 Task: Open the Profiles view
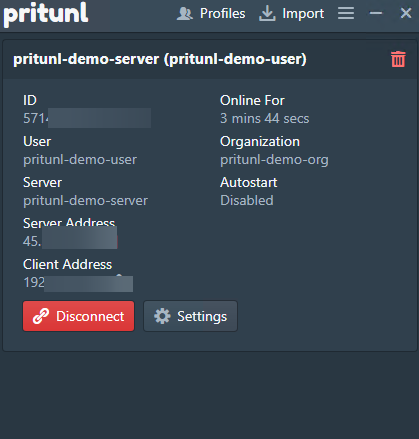click(211, 14)
